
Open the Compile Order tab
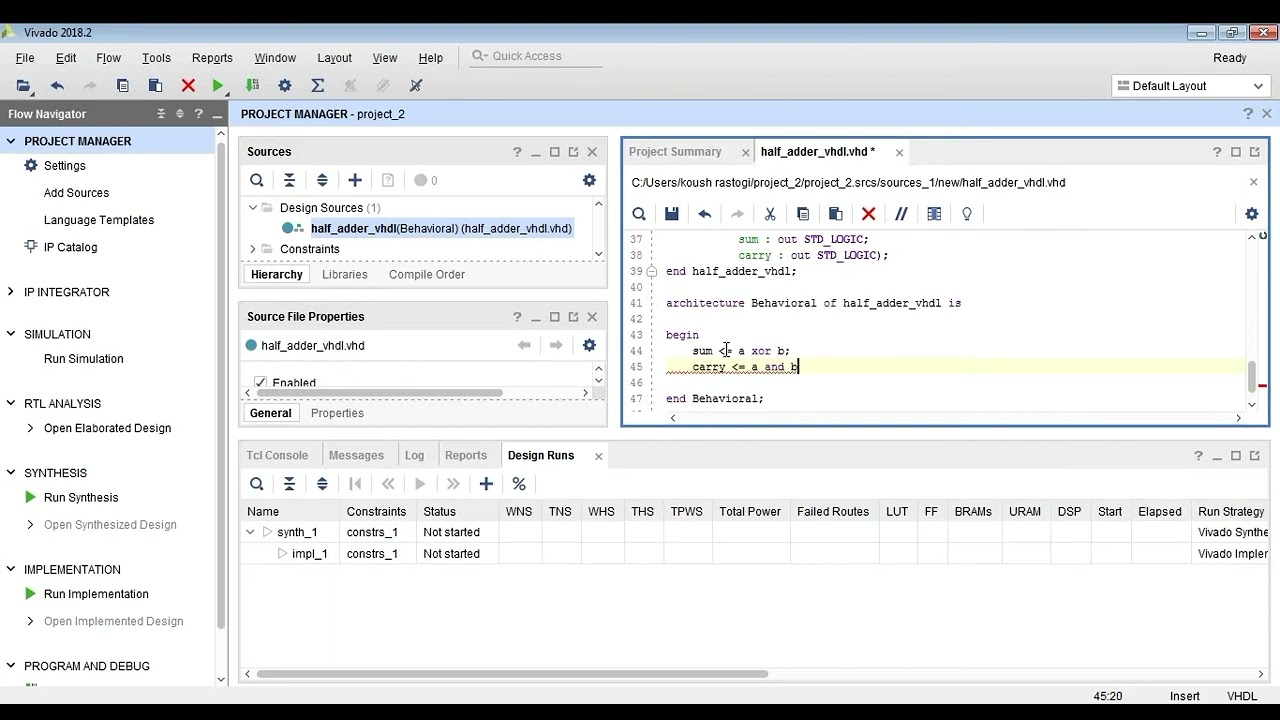427,274
